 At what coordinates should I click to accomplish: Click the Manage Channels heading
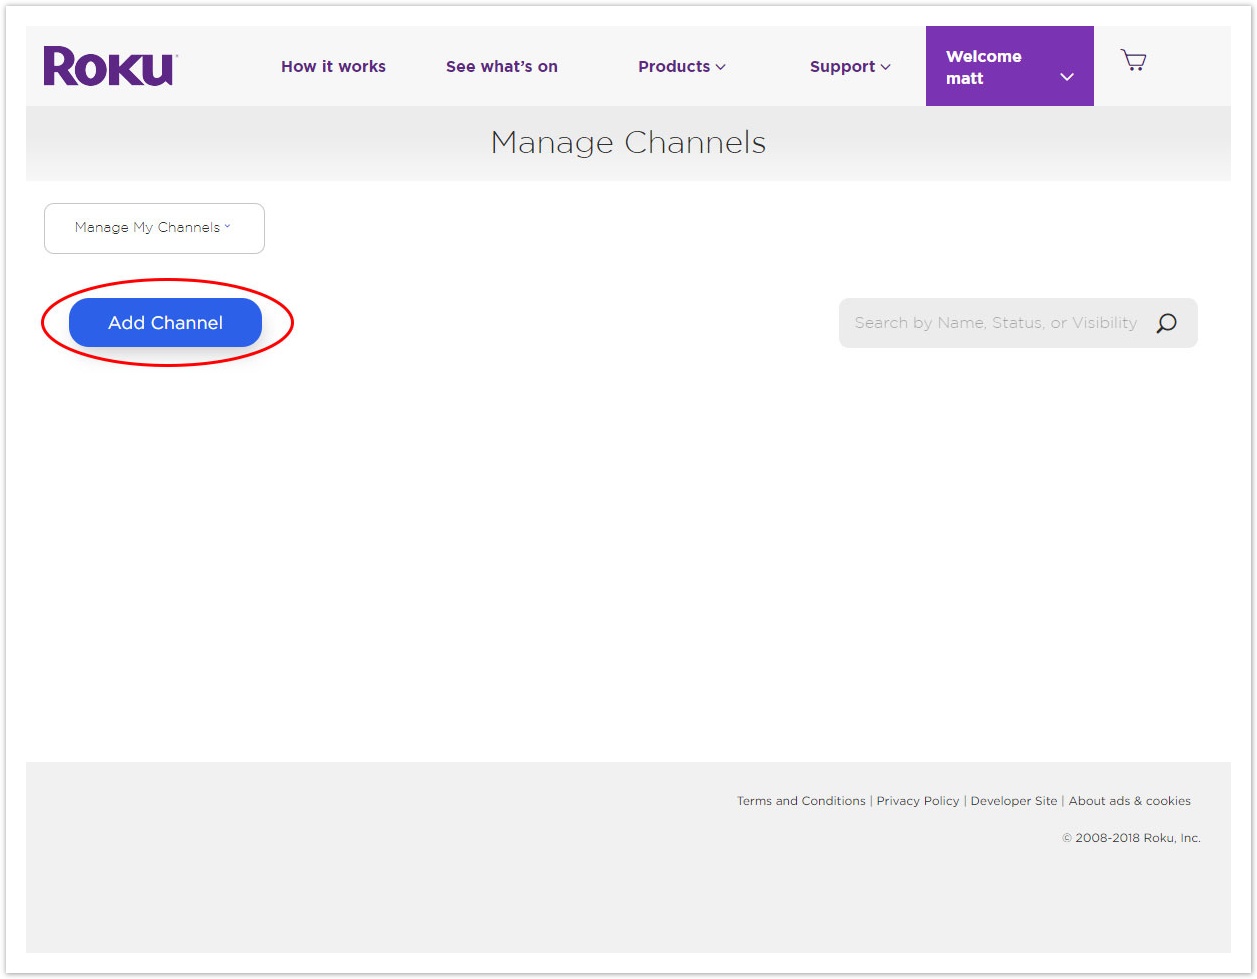click(x=628, y=143)
